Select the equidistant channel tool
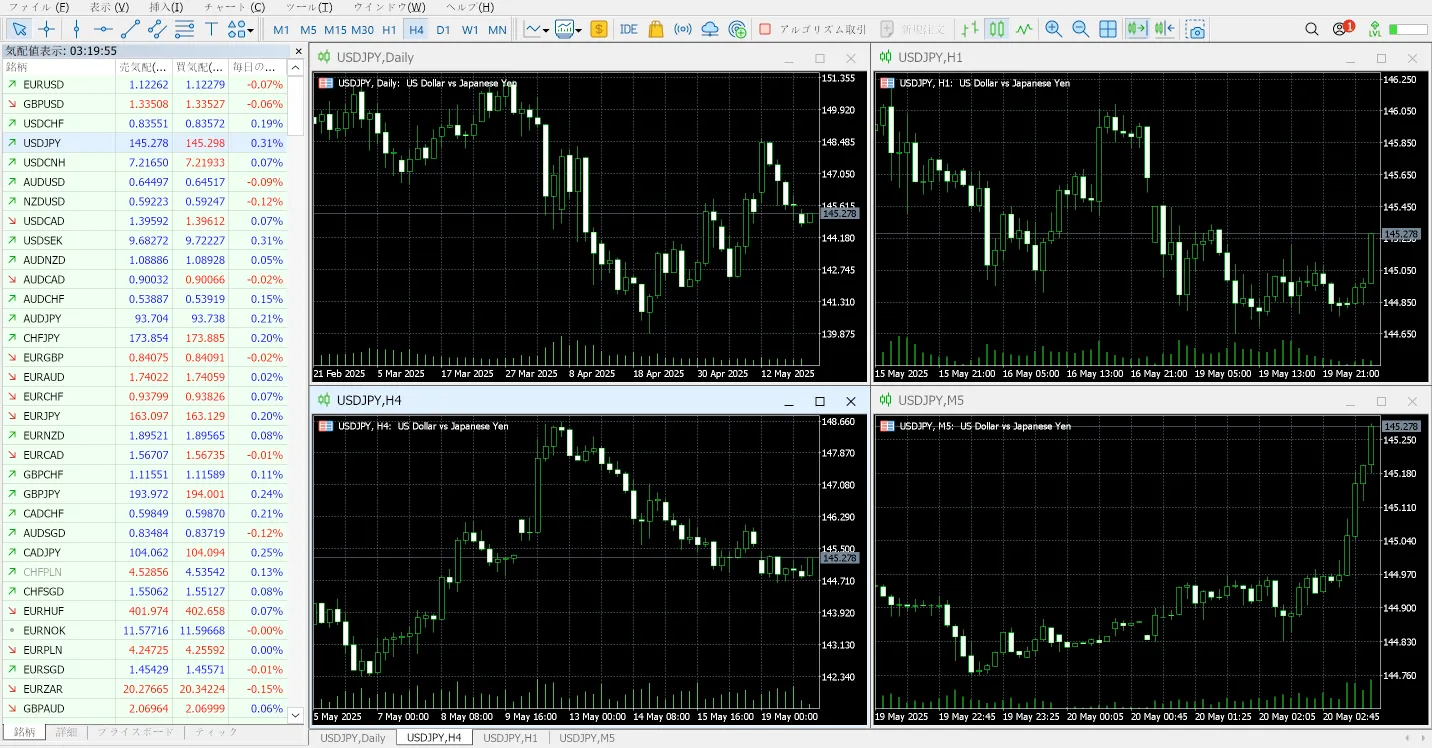1432x748 pixels. (157, 29)
